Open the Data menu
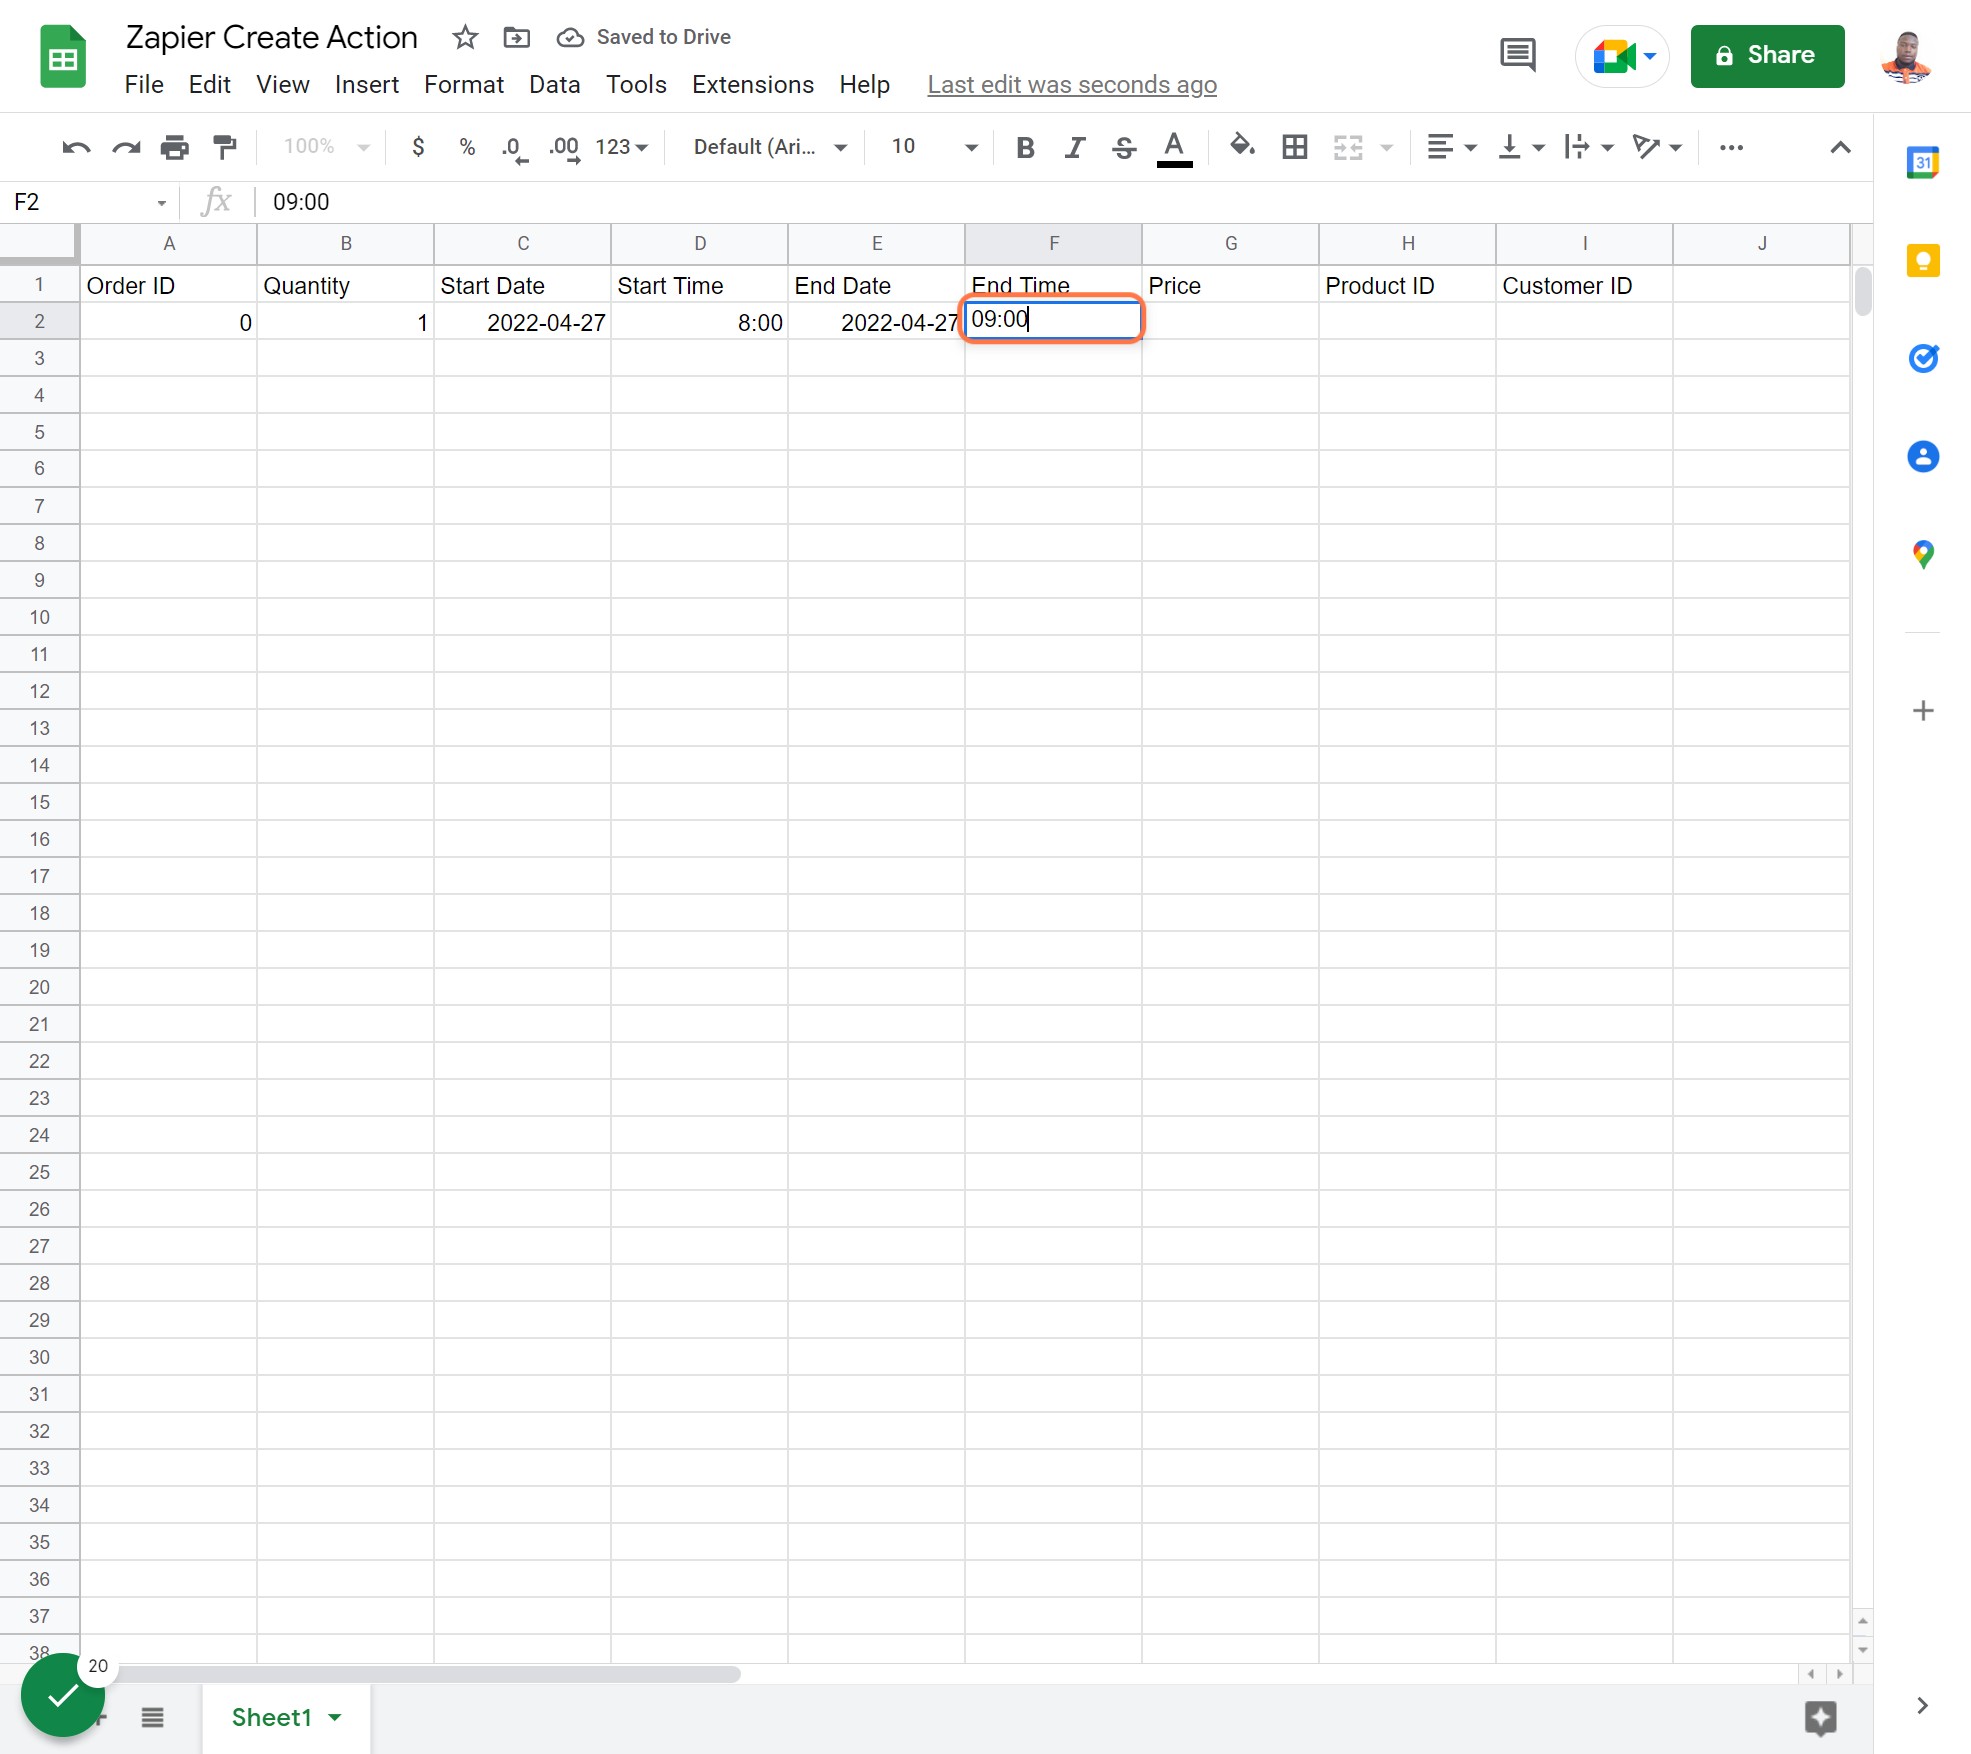The height and width of the screenshot is (1754, 1971). point(554,85)
